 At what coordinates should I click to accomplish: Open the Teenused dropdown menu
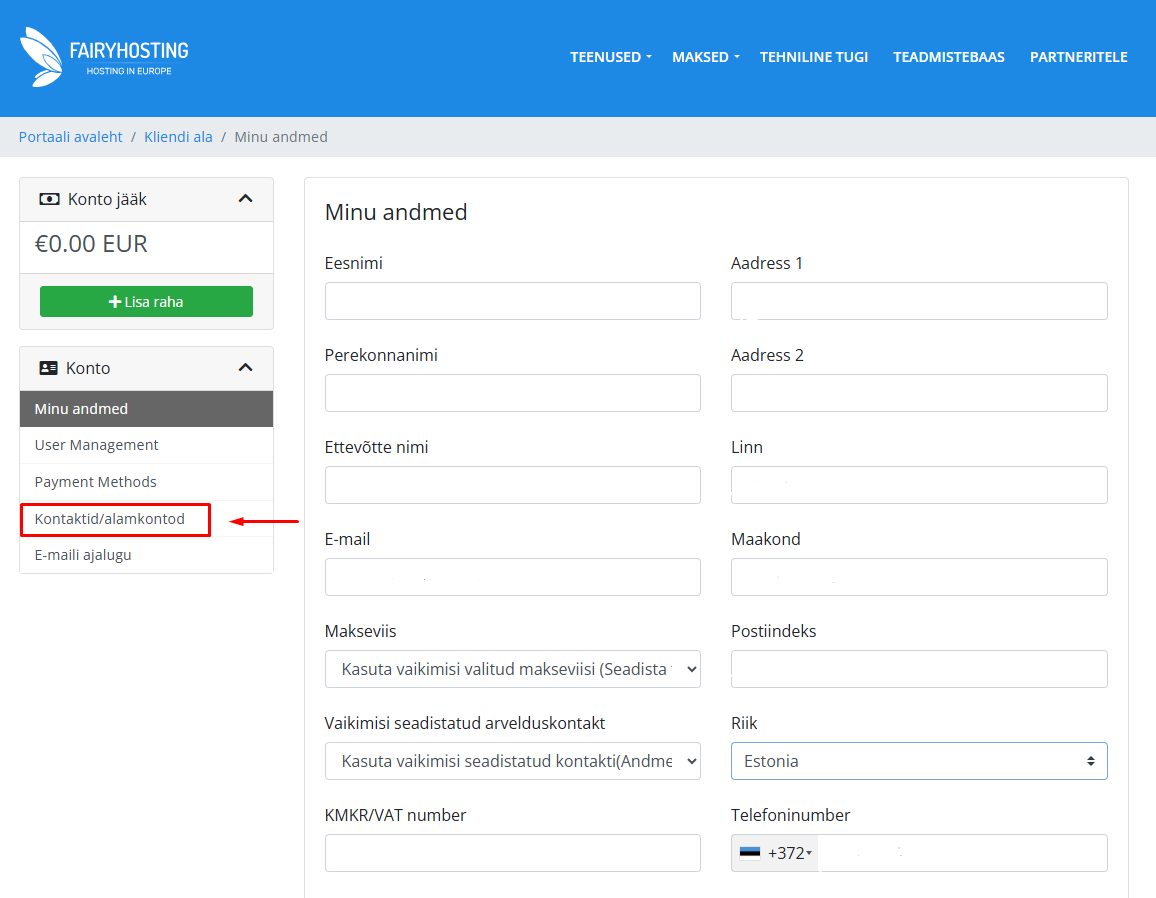click(610, 57)
